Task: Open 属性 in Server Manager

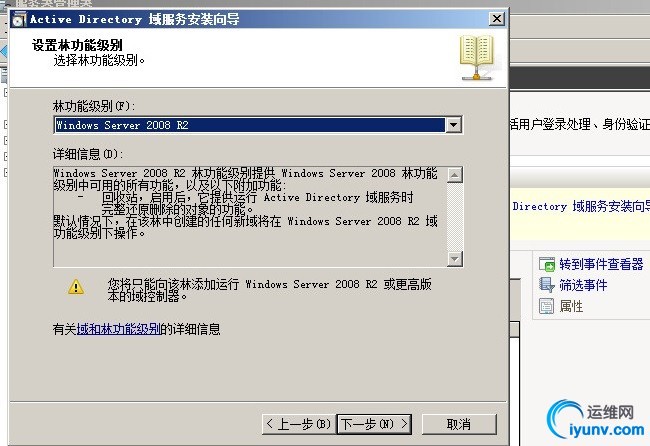Action: (x=571, y=306)
